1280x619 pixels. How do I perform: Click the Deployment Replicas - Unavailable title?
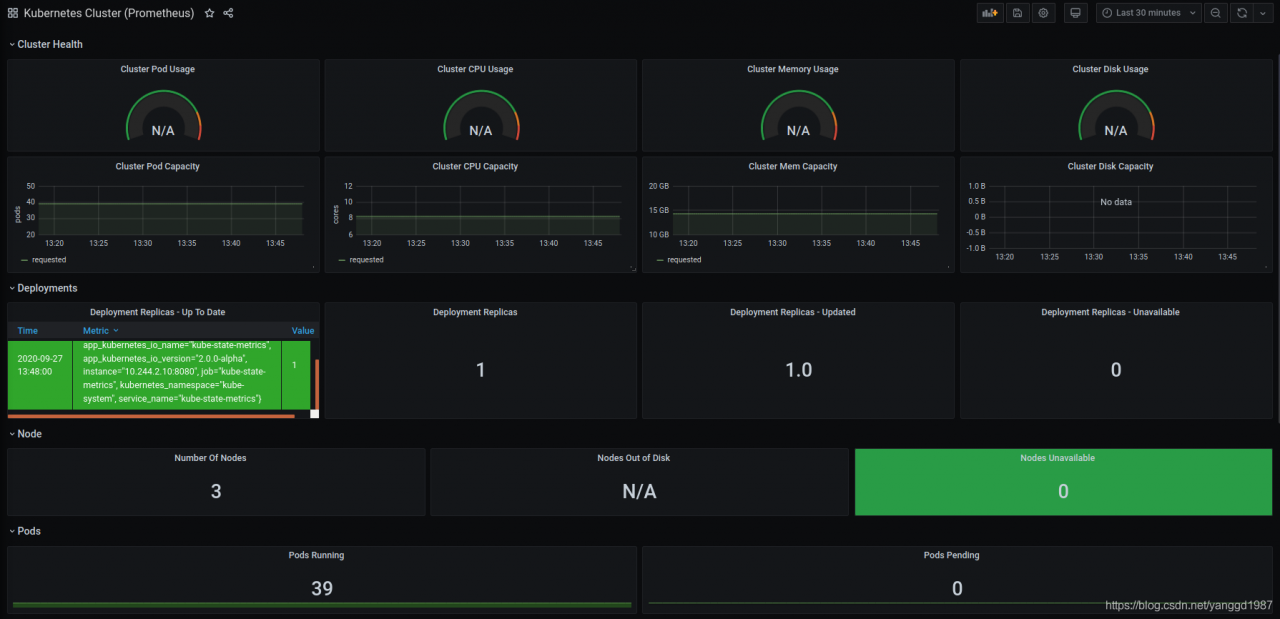tap(1110, 312)
